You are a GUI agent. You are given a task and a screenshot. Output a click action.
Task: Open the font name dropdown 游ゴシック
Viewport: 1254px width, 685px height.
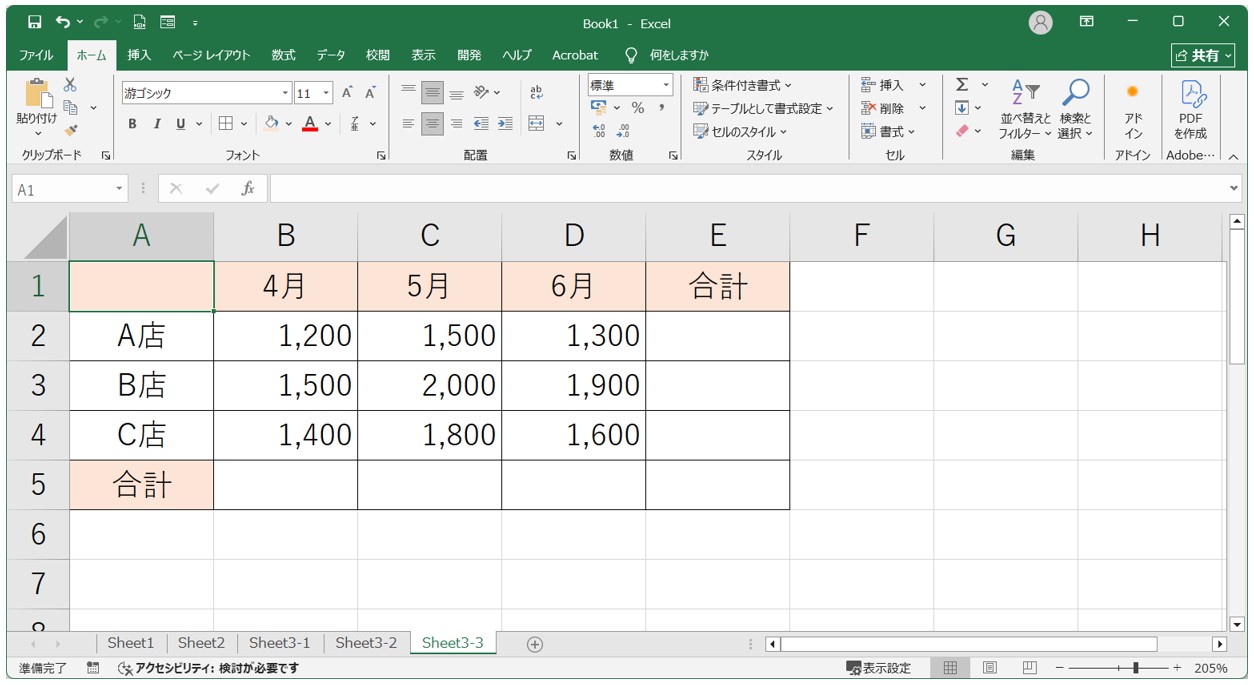[285, 93]
